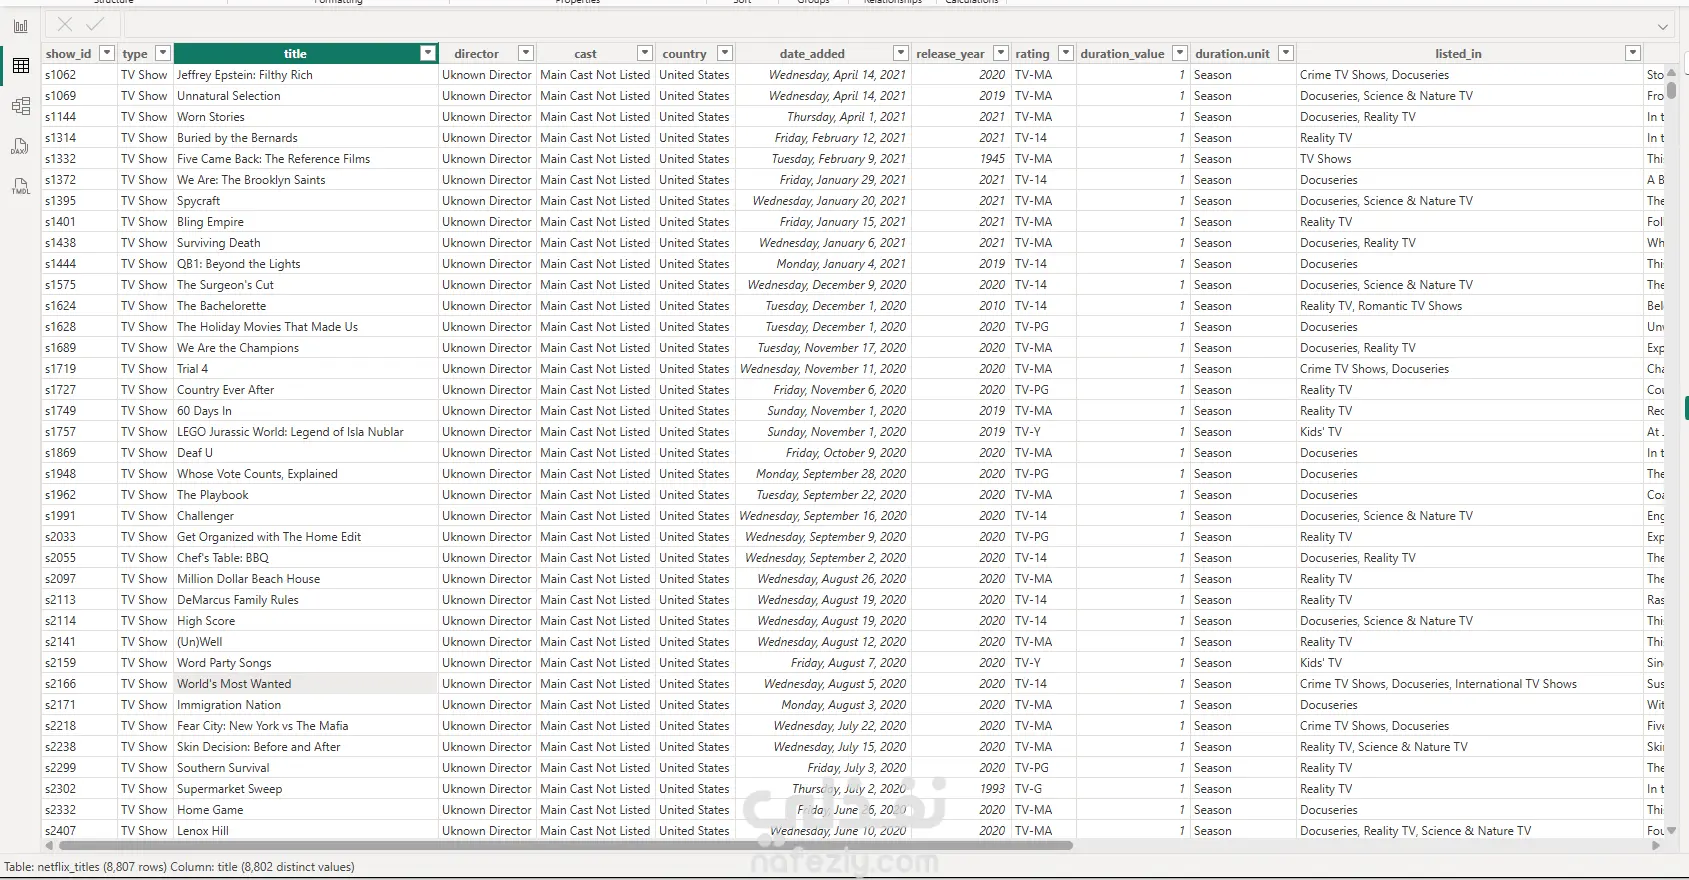1689x880 pixels.
Task: Select cell 'Kids' TV' in s1757 row
Action: pyautogui.click(x=1470, y=432)
